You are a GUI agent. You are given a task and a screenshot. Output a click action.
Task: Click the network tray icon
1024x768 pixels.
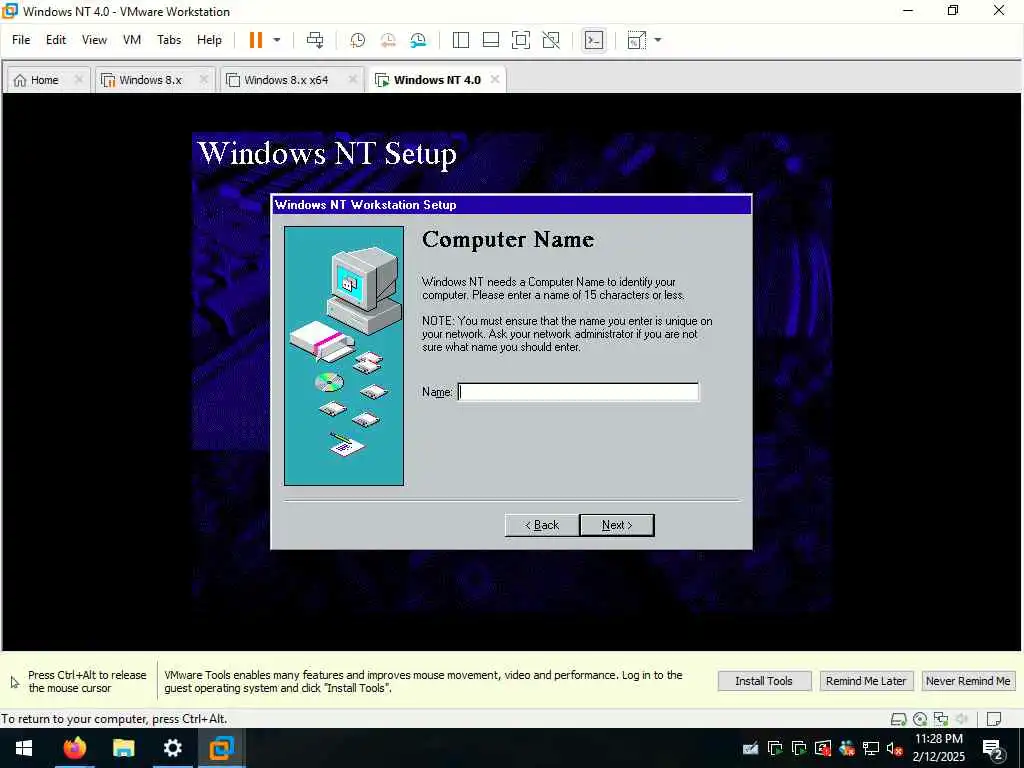pos(871,748)
